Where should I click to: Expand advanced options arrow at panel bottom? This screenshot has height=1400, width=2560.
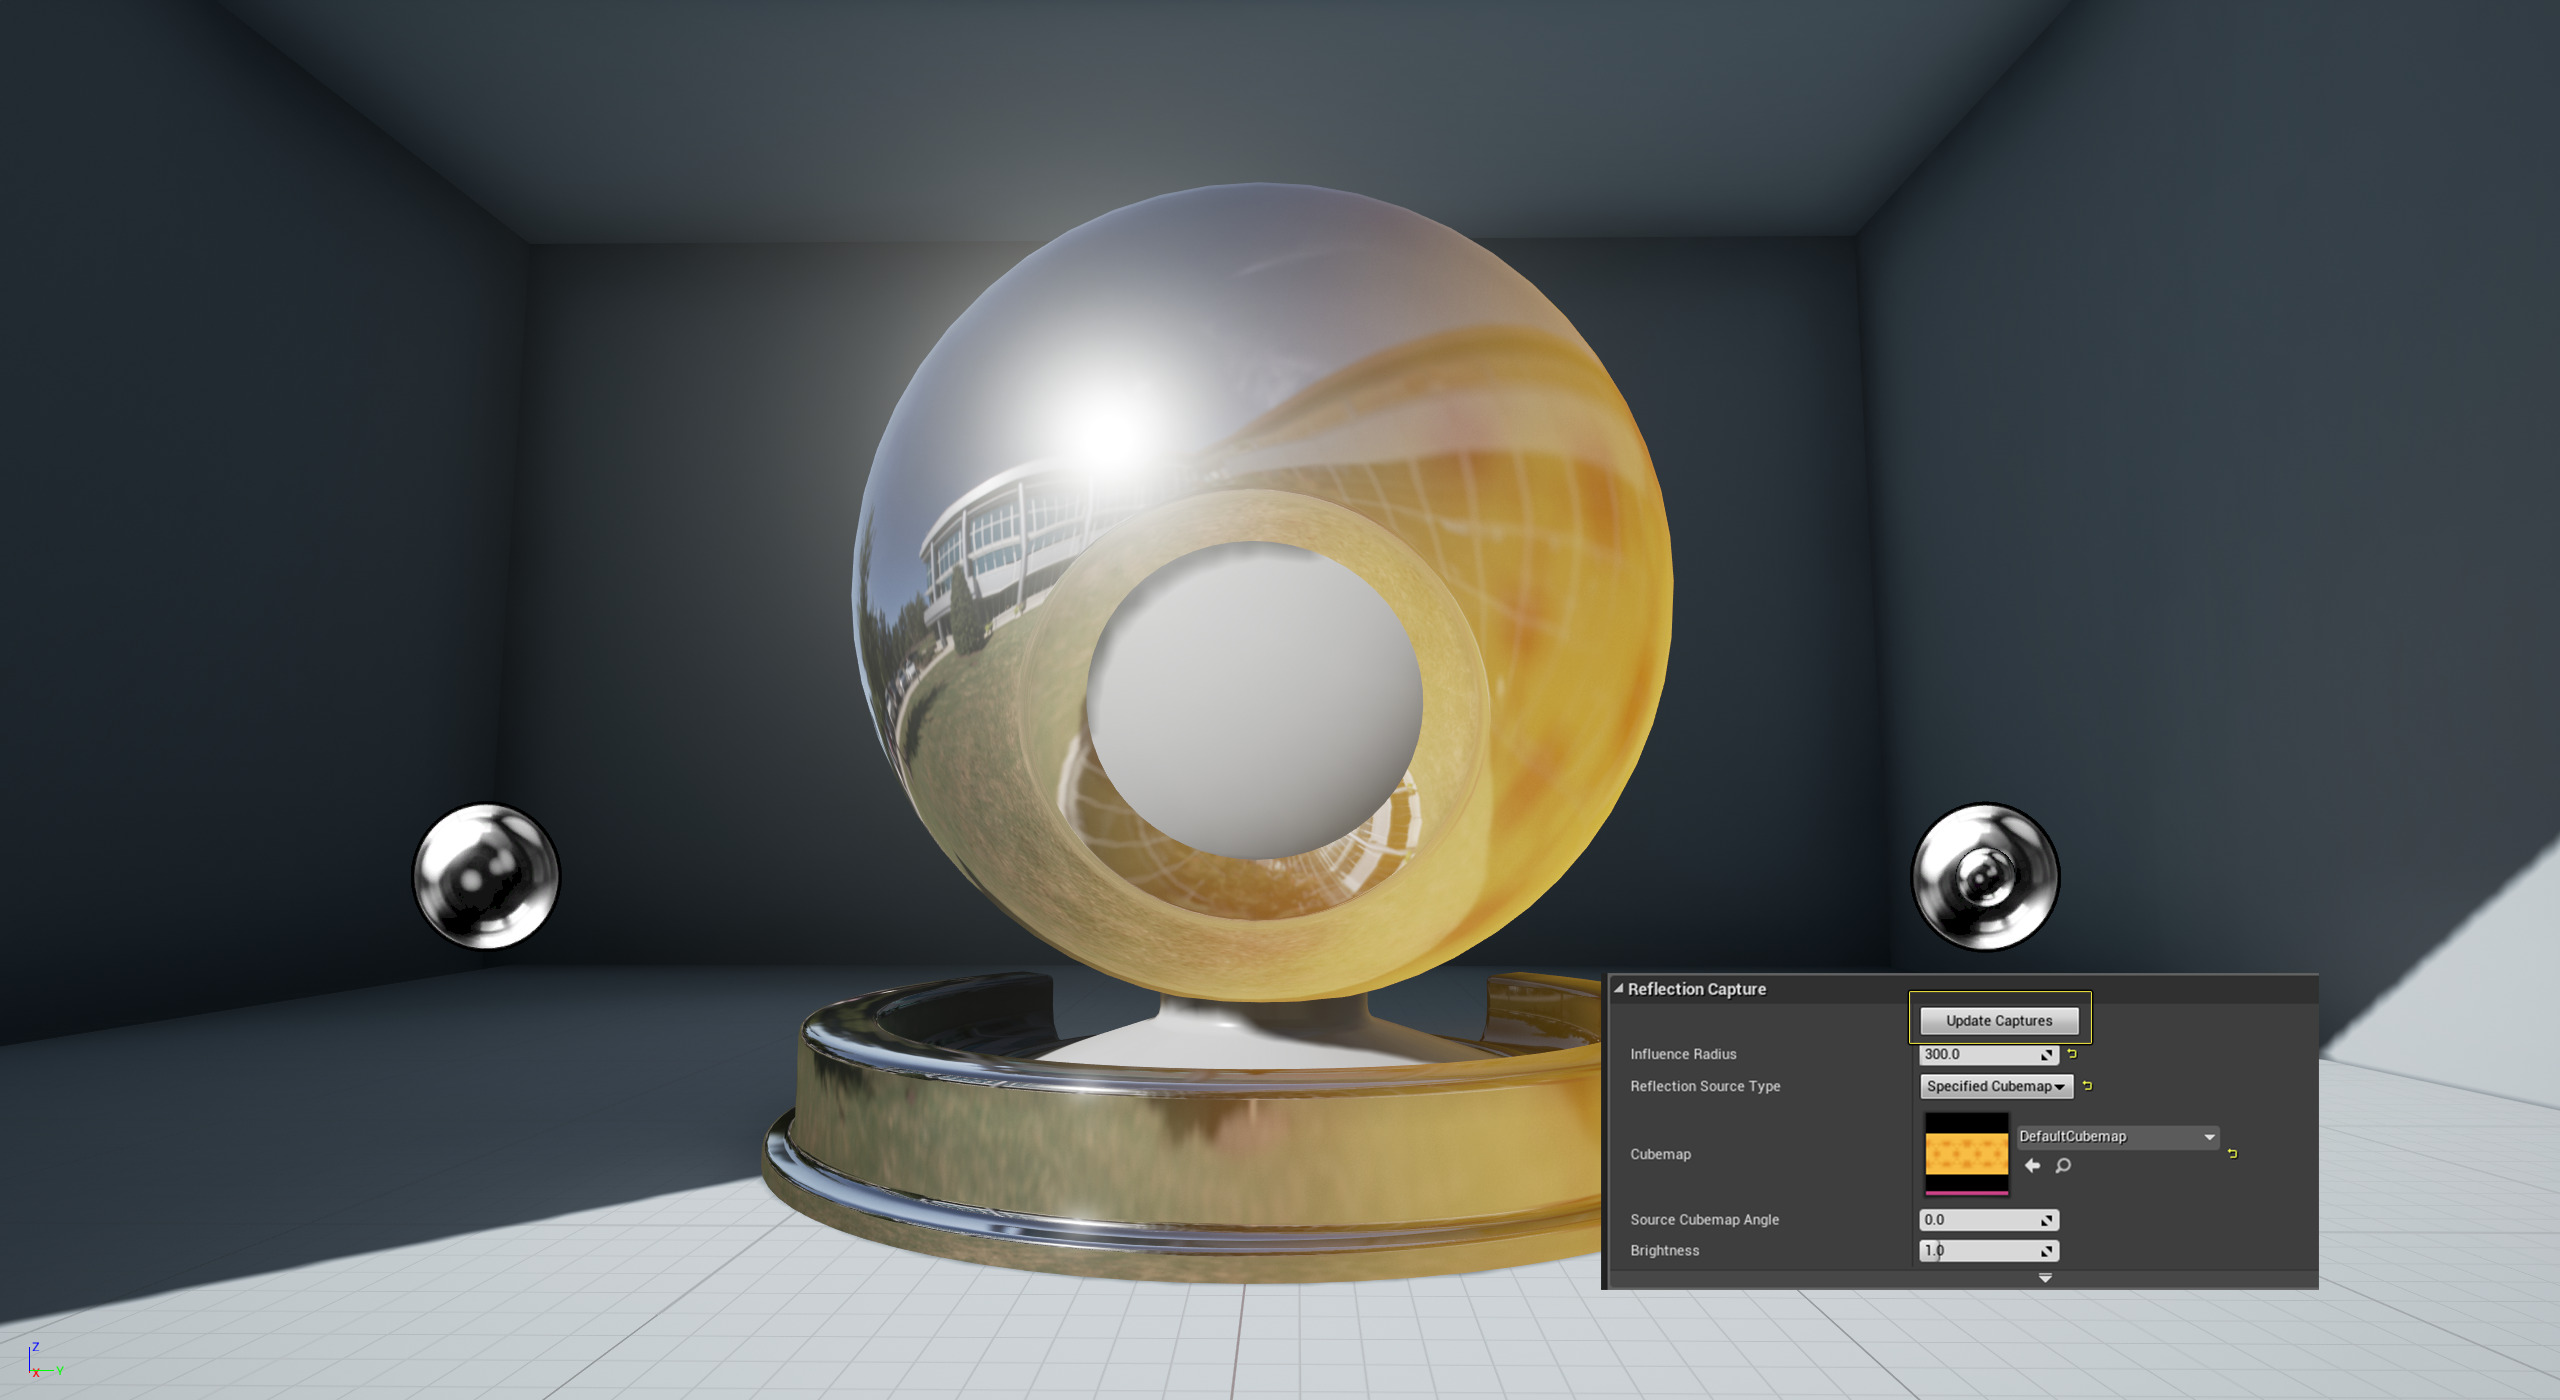[2045, 1278]
